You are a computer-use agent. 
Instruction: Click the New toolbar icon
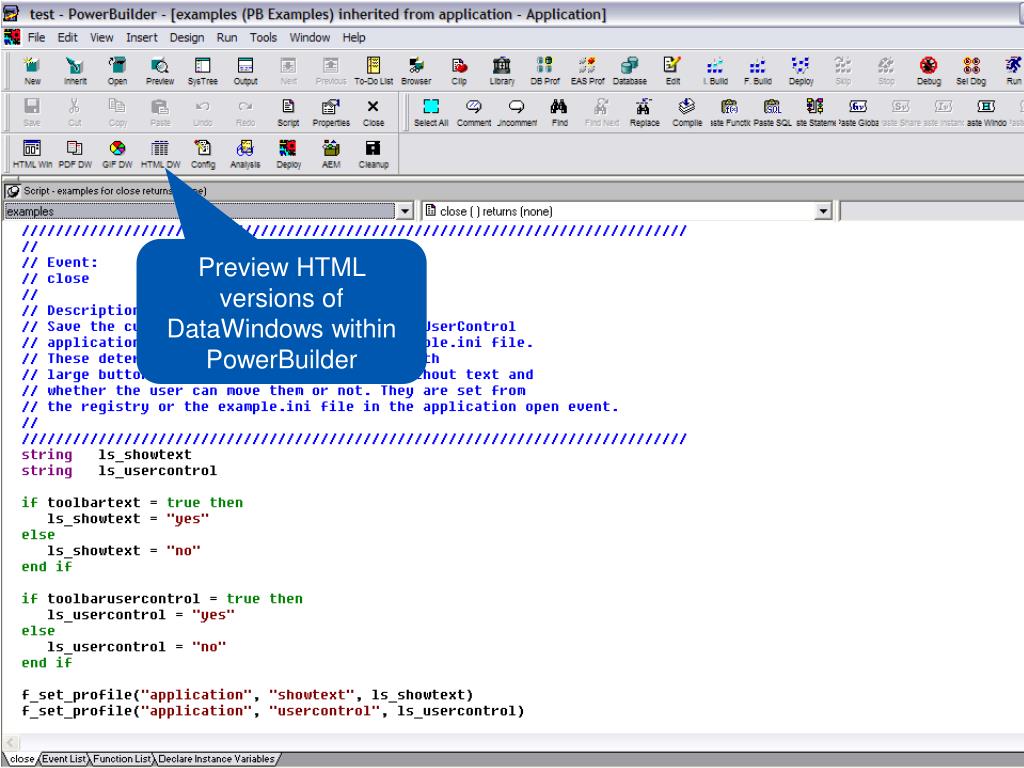[32, 71]
